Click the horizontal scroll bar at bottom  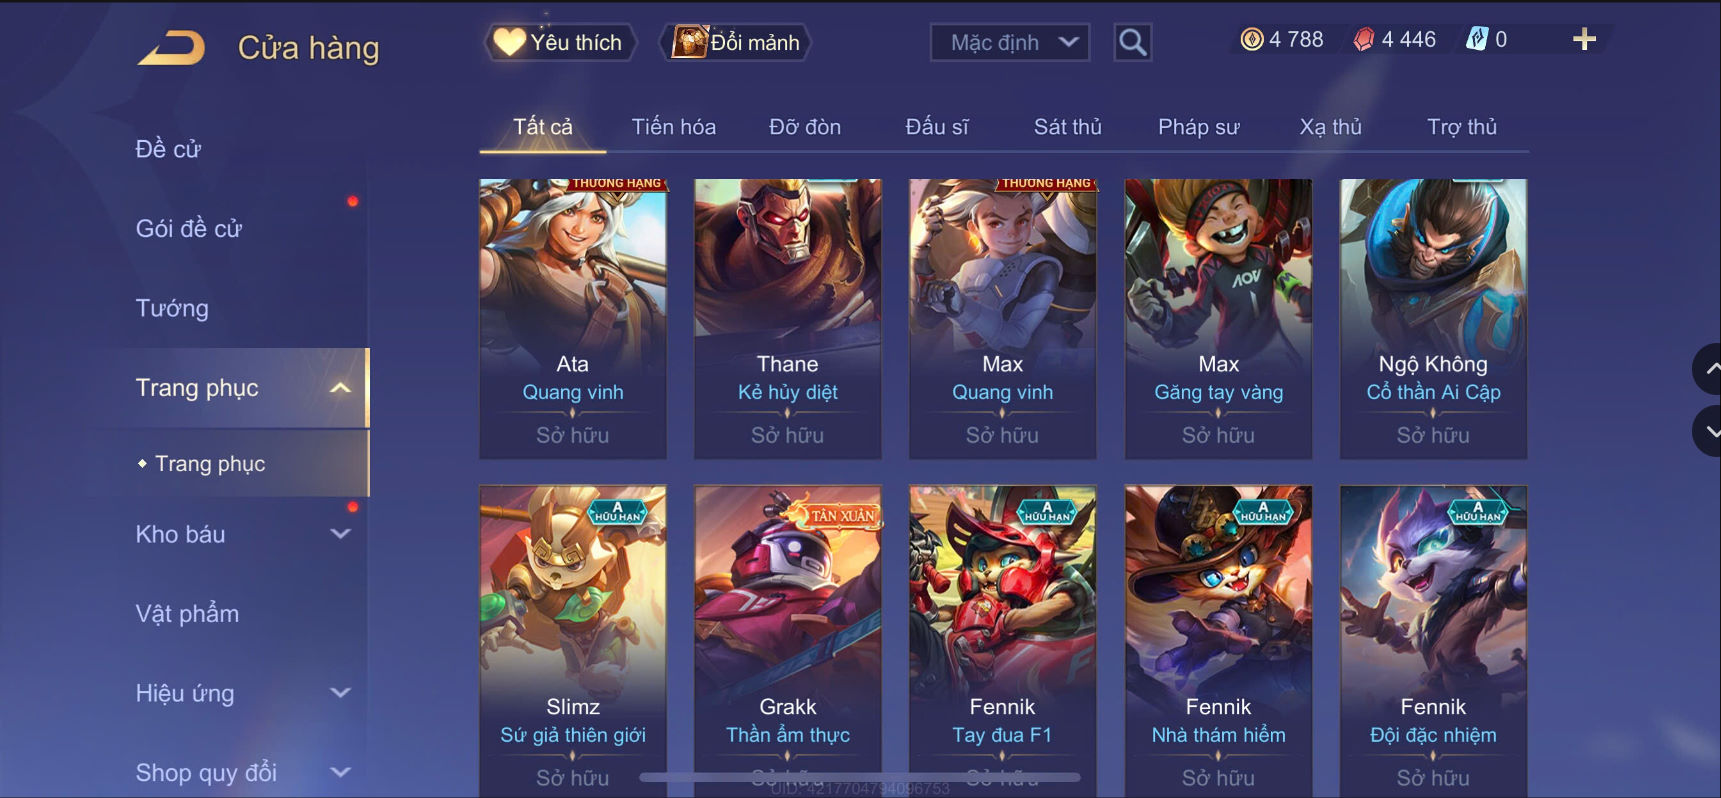(860, 777)
